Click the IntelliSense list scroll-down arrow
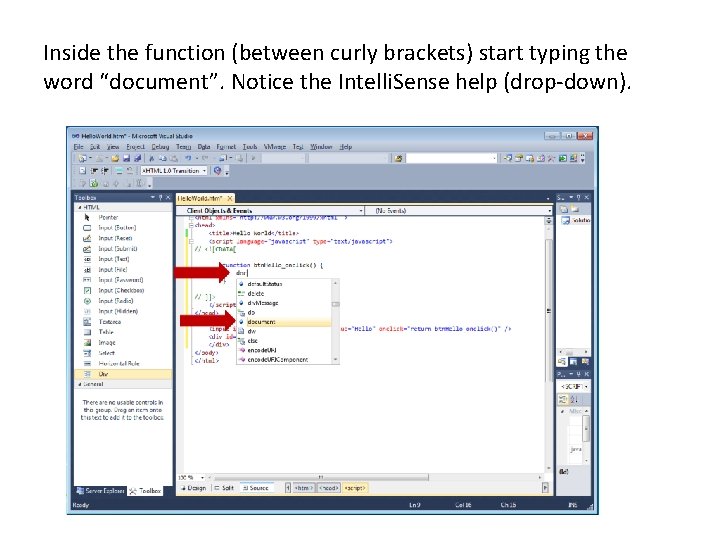 (336, 360)
